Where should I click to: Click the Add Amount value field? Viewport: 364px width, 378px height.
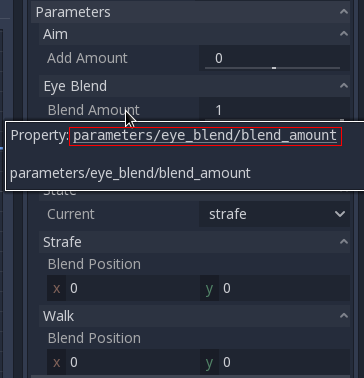(275, 58)
